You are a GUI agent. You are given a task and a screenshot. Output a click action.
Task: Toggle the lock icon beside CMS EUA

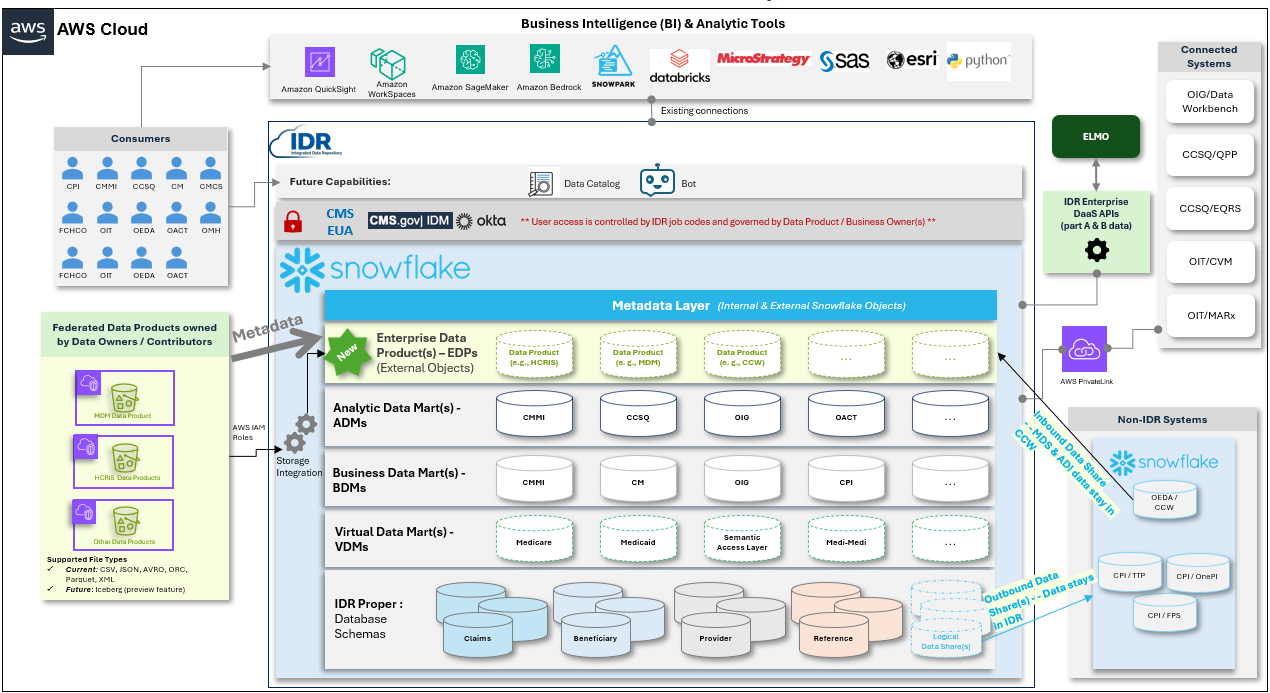pyautogui.click(x=293, y=221)
